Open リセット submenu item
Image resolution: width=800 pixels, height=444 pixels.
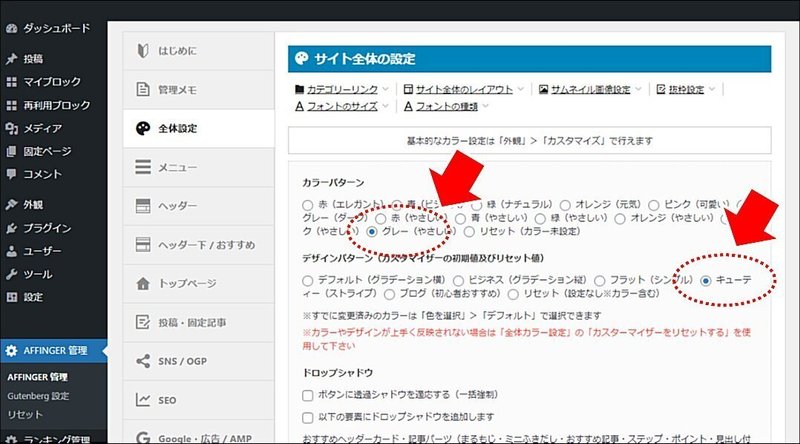[x=24, y=414]
